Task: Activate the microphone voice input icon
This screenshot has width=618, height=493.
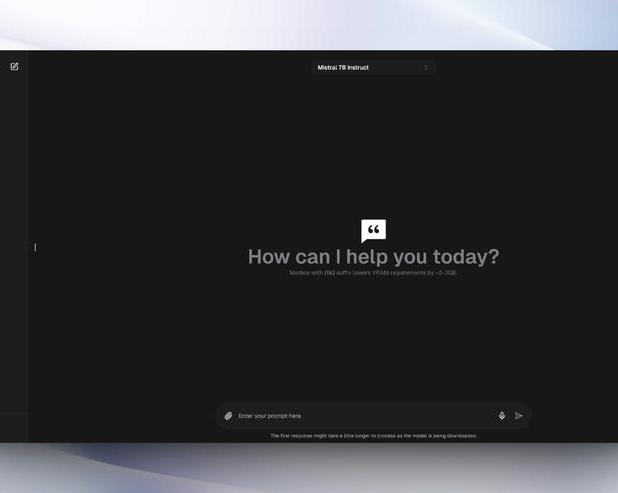Action: pos(502,415)
